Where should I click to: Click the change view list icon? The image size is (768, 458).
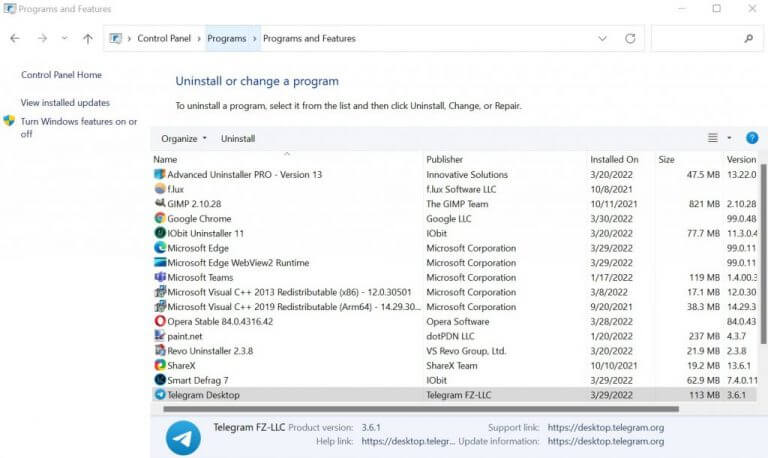[x=713, y=138]
